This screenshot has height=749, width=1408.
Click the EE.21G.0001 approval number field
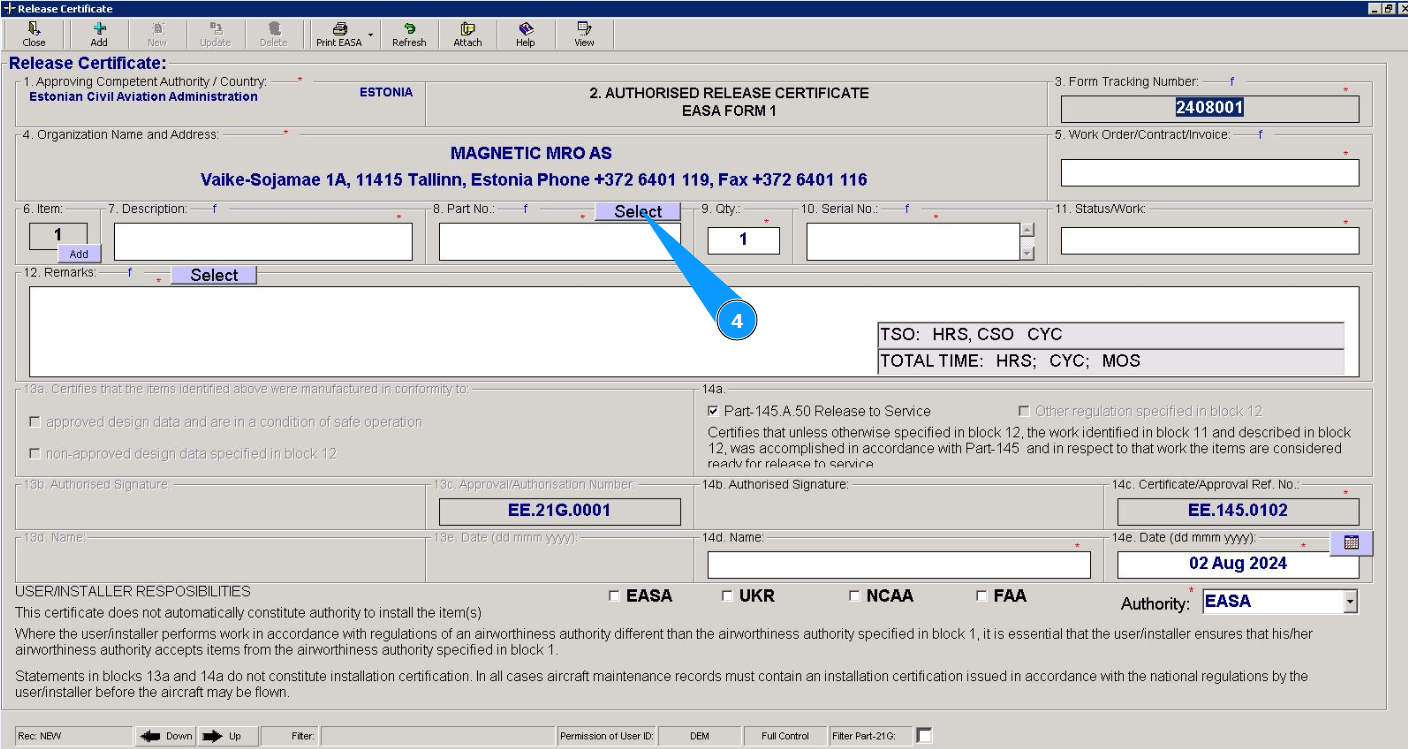(x=560, y=511)
